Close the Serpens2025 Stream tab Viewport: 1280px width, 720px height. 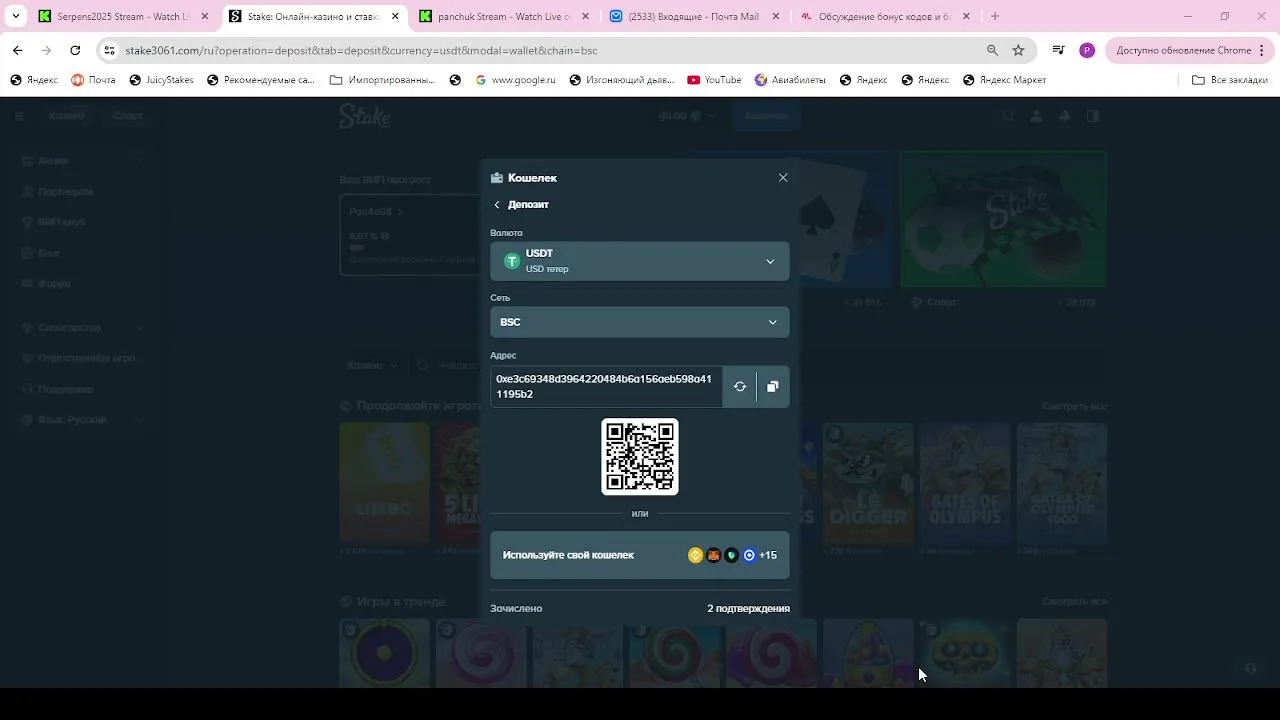point(205,16)
